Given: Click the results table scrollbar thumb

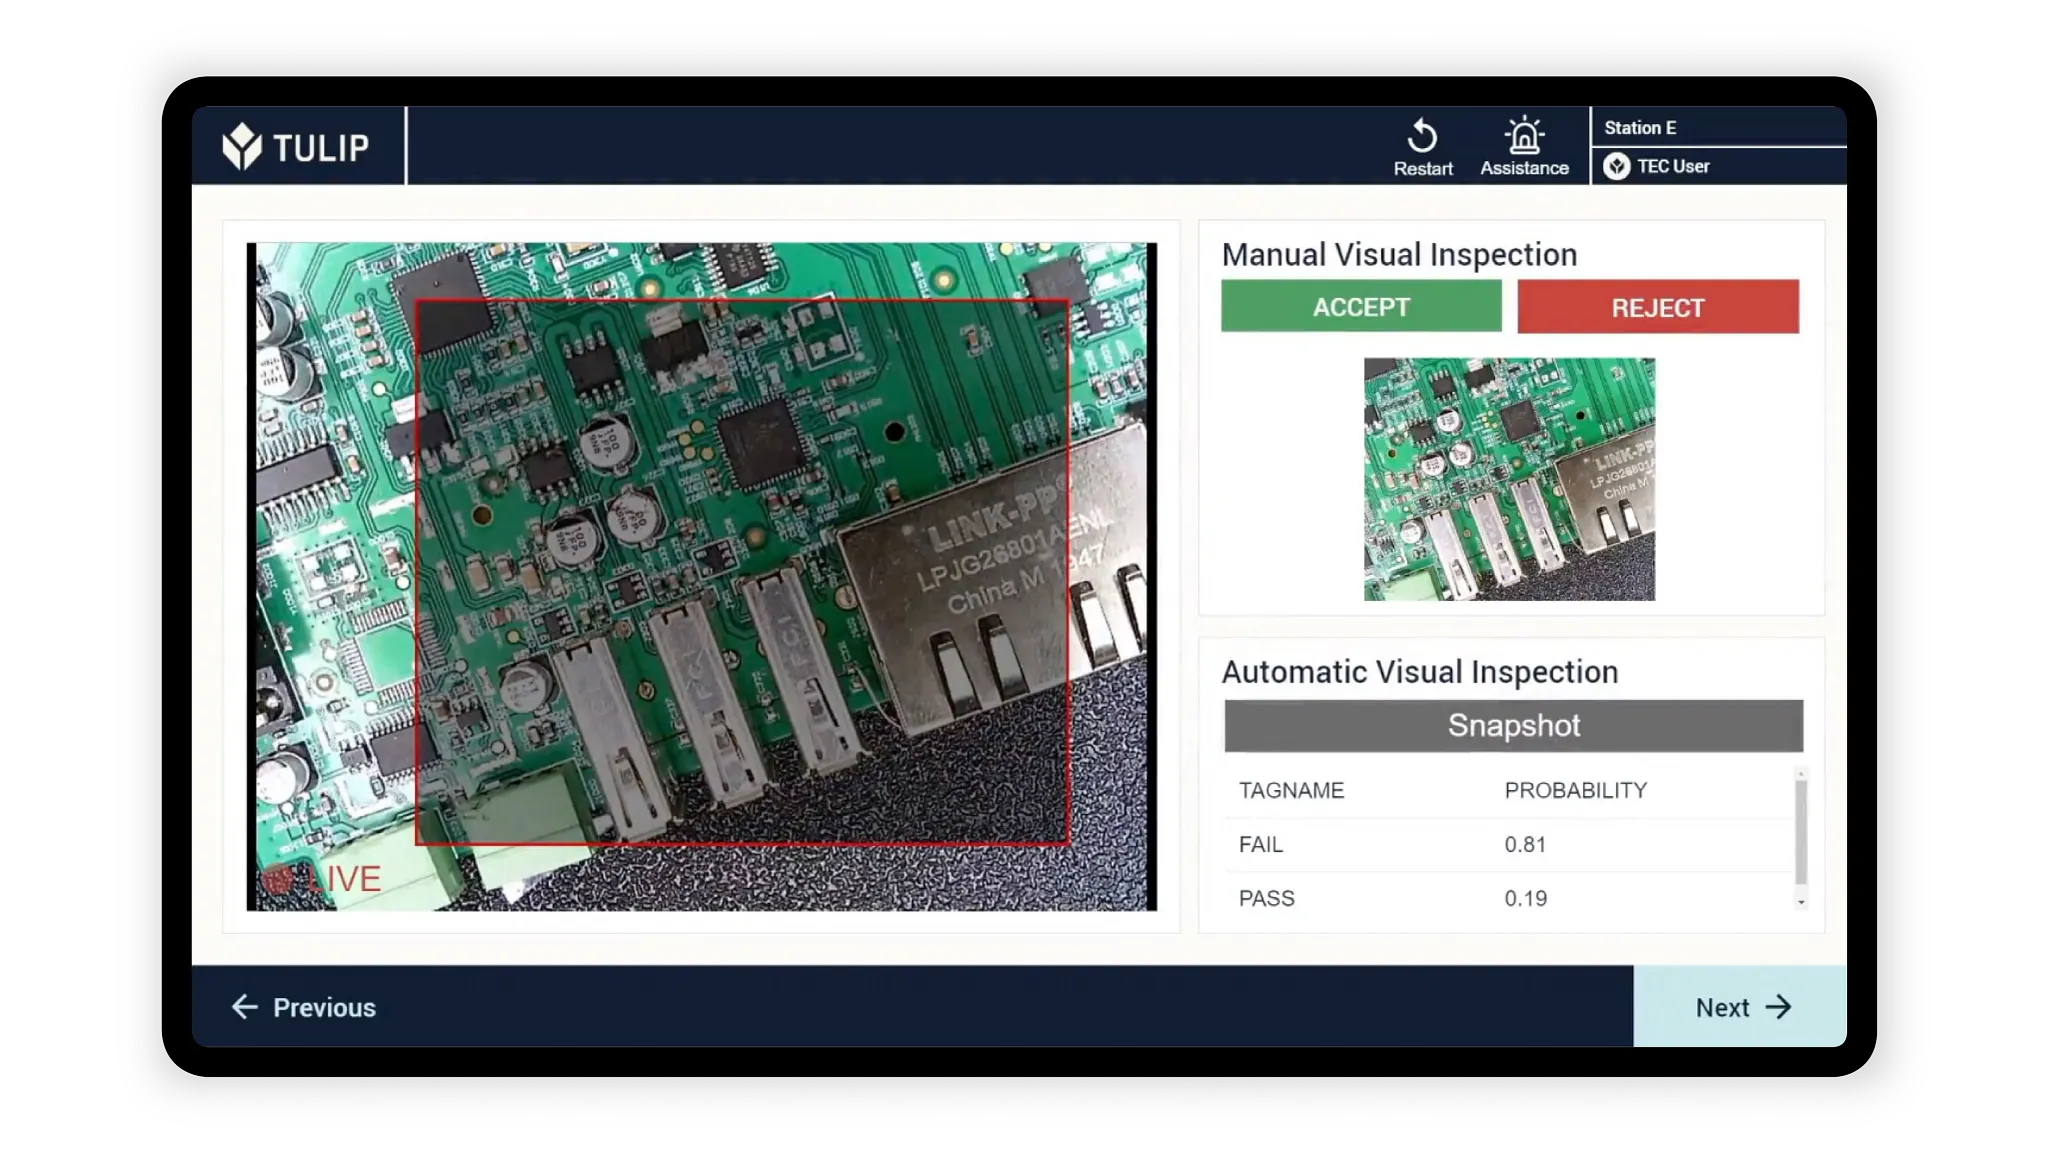Looking at the screenshot, I should click(x=1801, y=830).
